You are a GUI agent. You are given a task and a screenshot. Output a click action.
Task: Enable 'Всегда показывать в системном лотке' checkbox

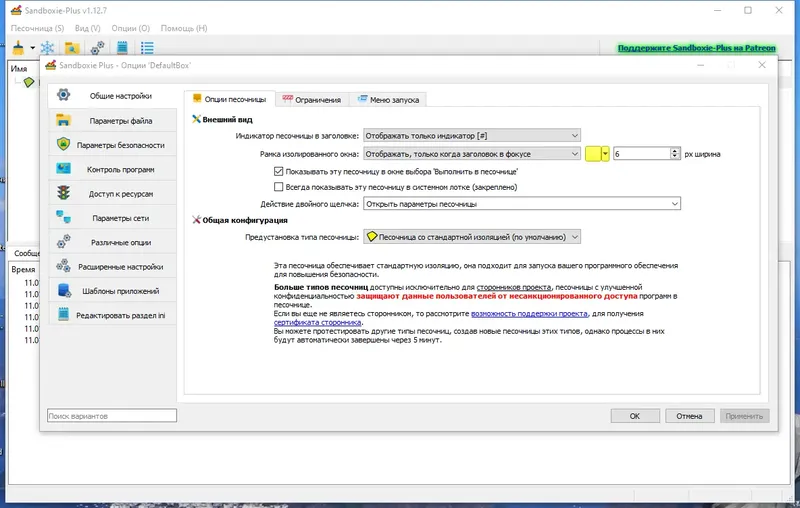279,187
